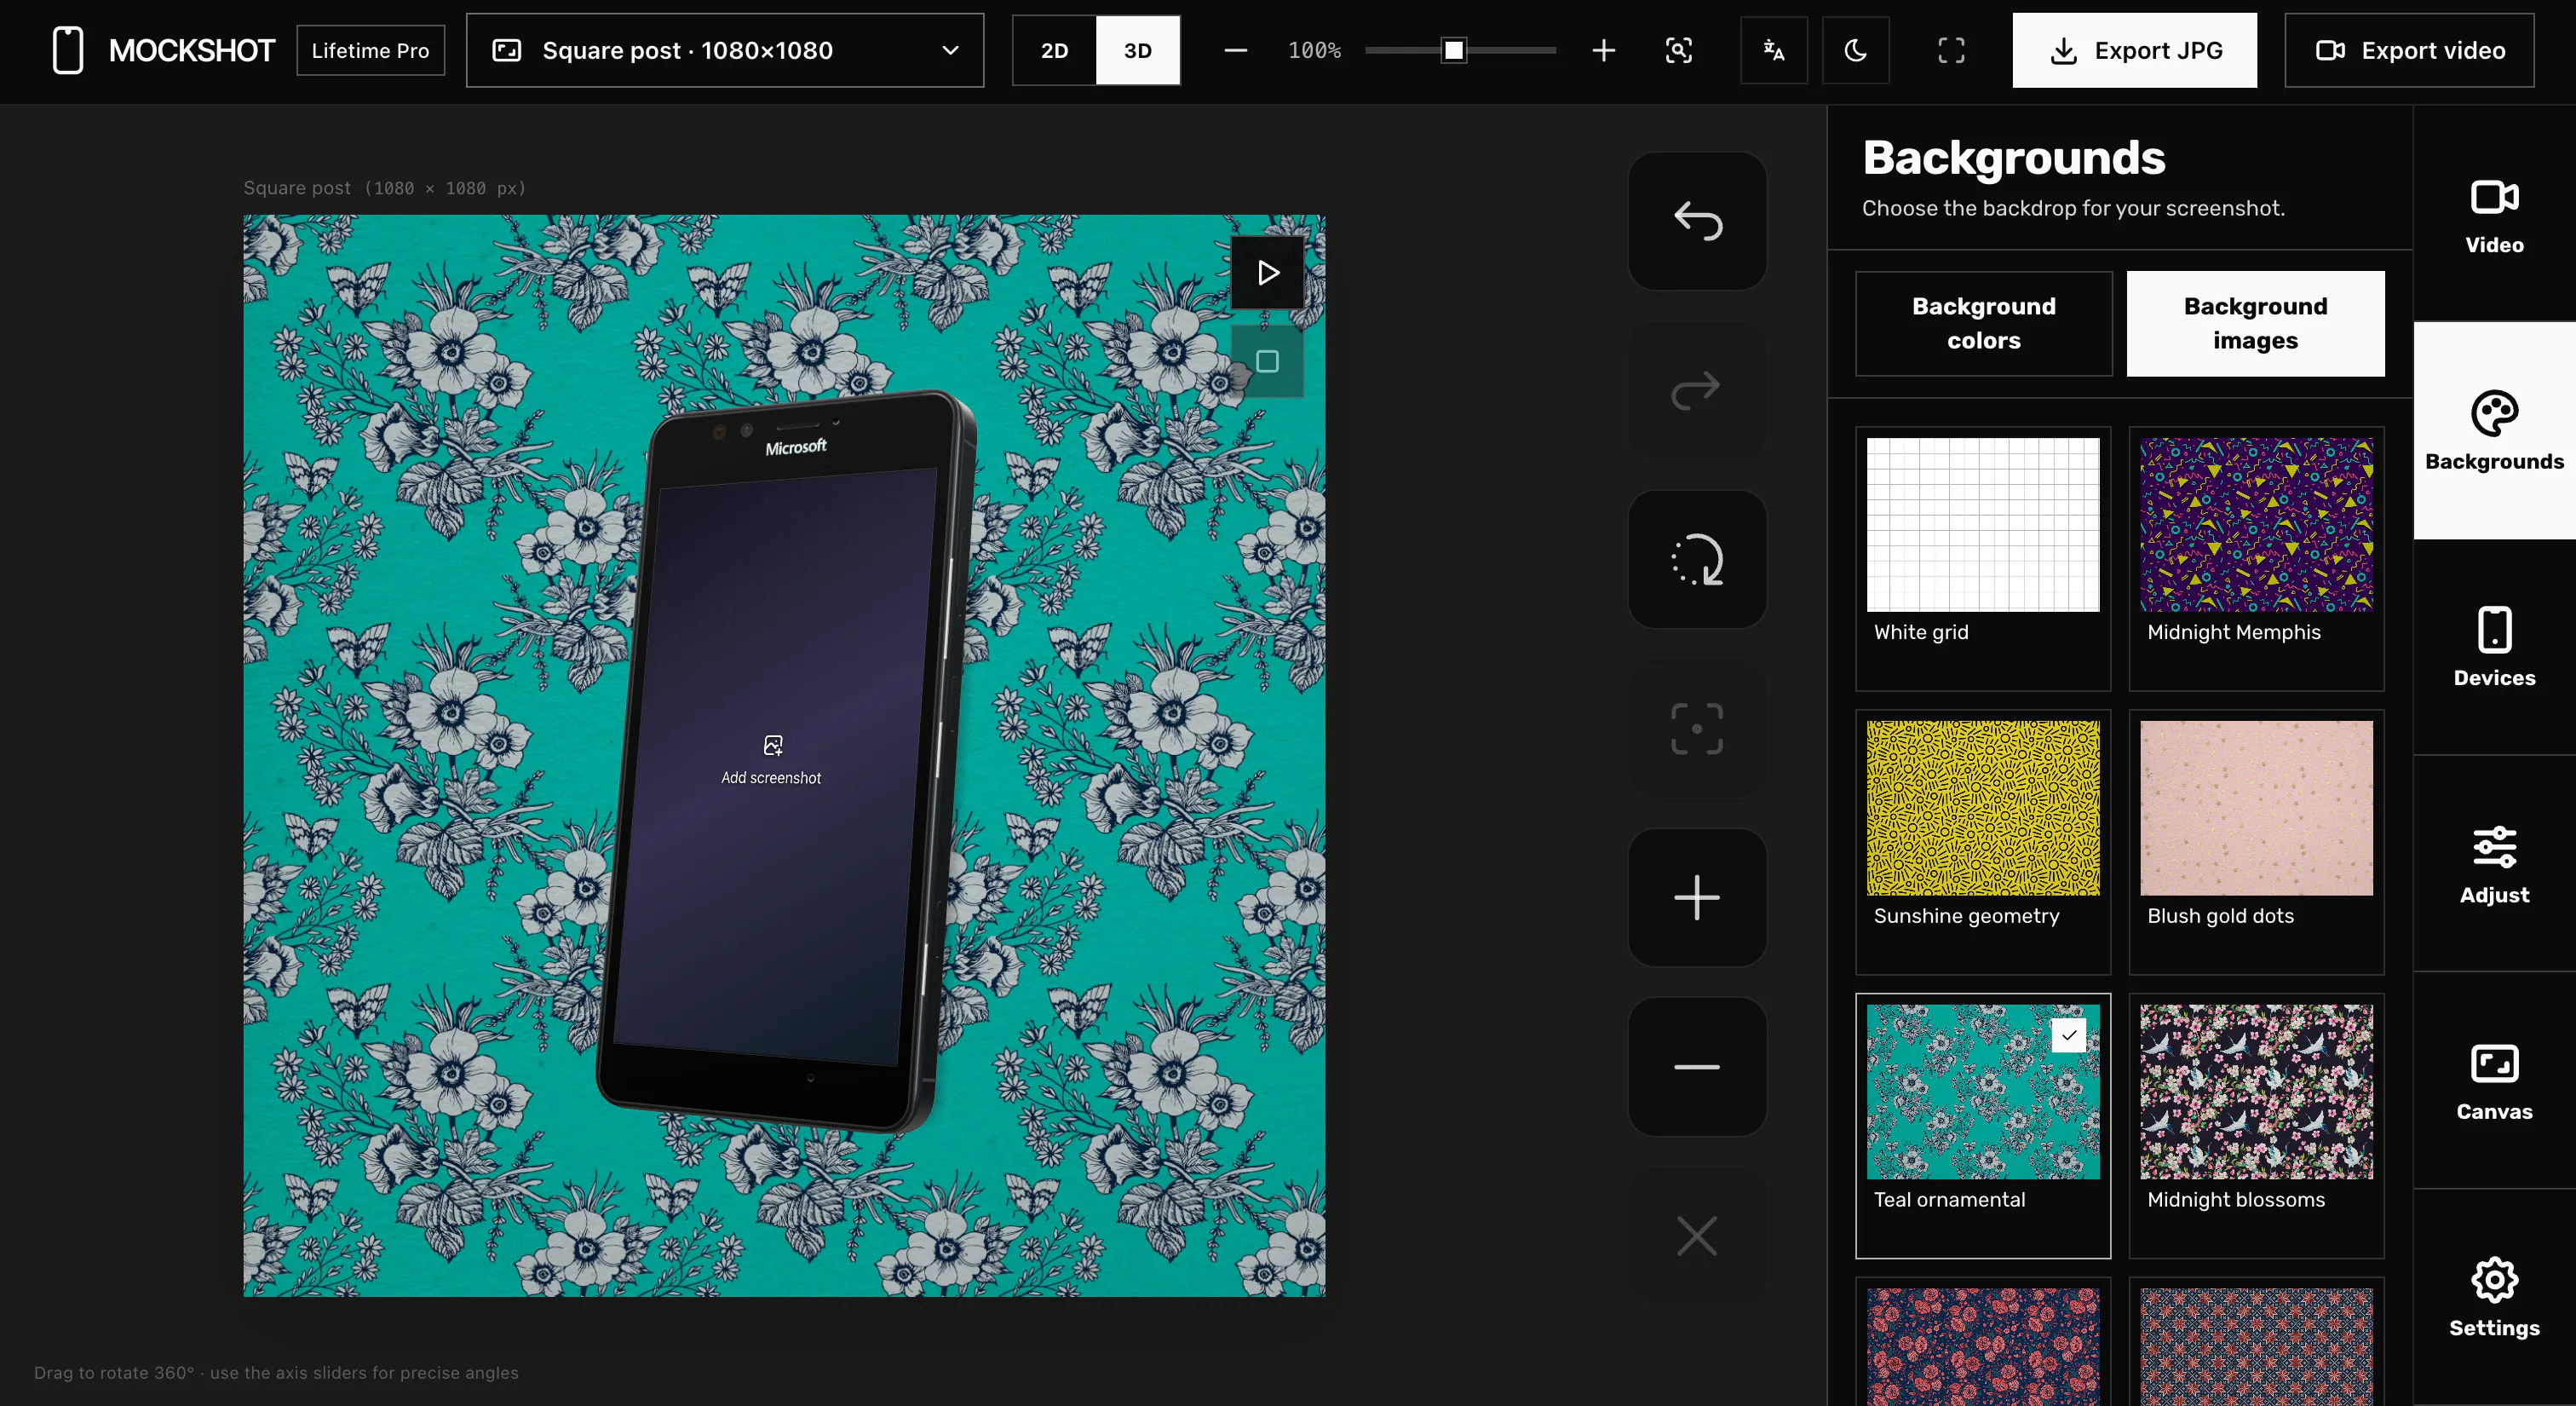Play the canvas animation preview
Image resolution: width=2576 pixels, height=1406 pixels.
(x=1267, y=272)
